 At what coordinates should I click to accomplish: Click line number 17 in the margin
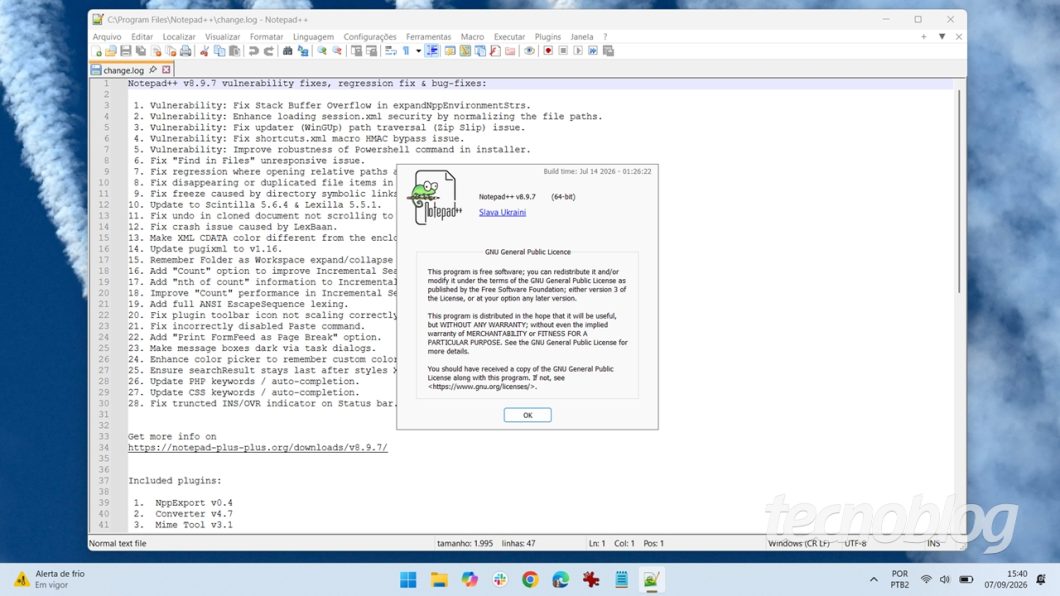[x=103, y=259]
